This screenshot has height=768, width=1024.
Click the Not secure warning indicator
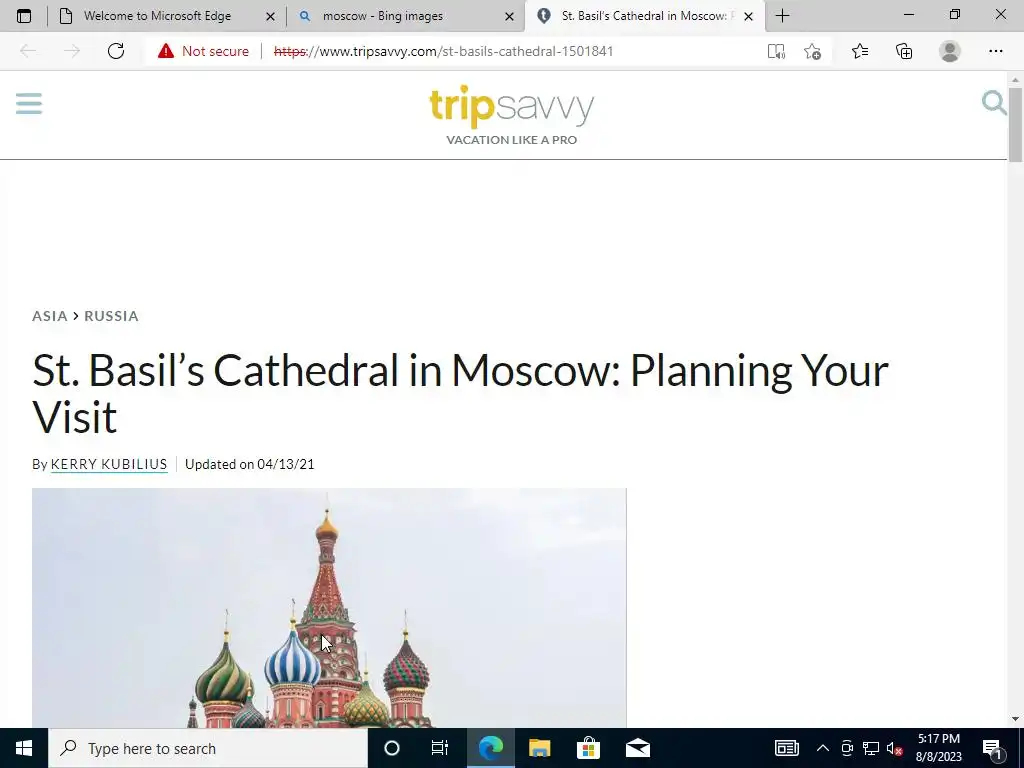[203, 51]
